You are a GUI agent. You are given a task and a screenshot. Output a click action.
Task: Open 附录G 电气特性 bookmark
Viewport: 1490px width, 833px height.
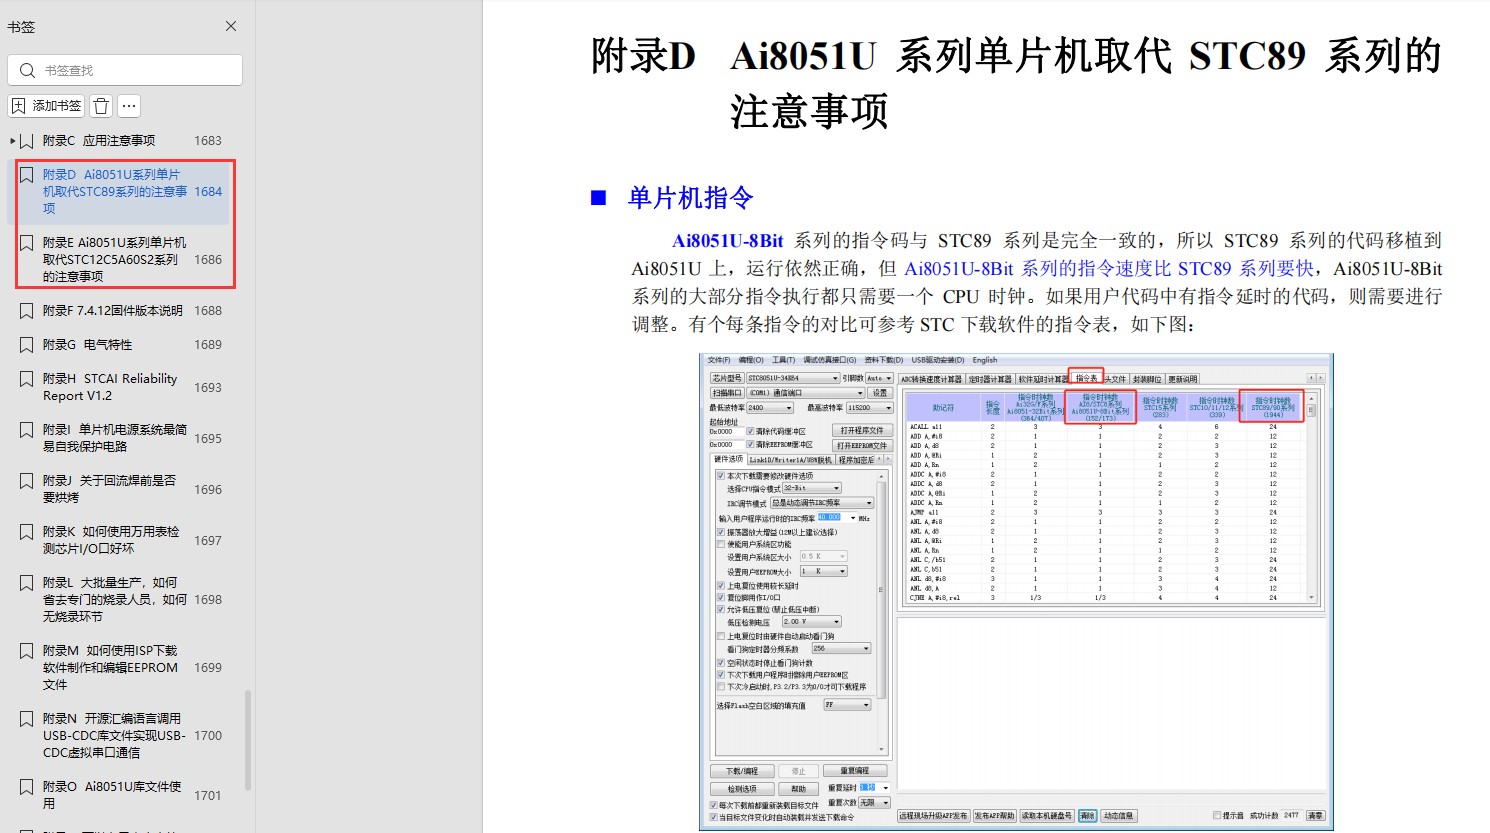coord(87,345)
